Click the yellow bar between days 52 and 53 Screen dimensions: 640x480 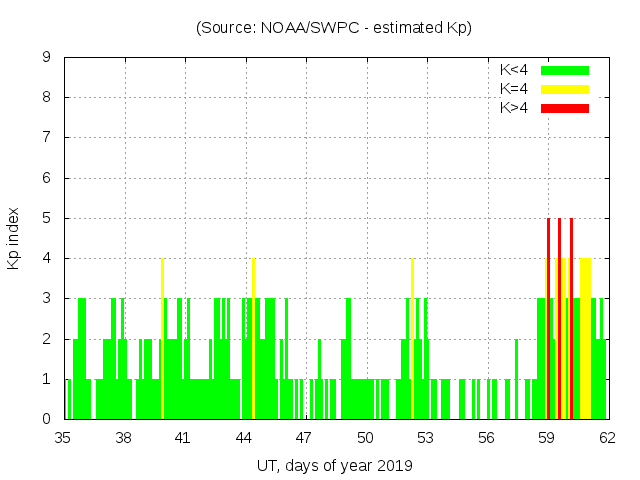(412, 340)
